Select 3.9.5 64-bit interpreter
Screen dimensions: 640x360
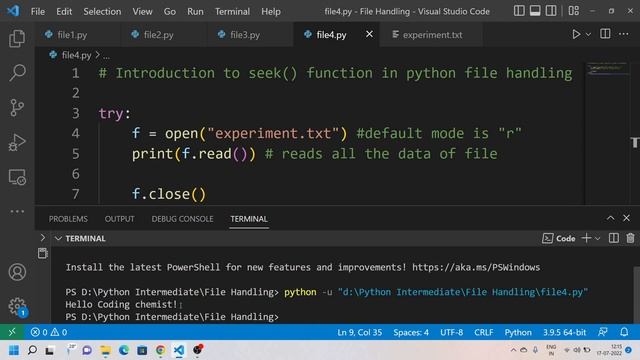564,332
